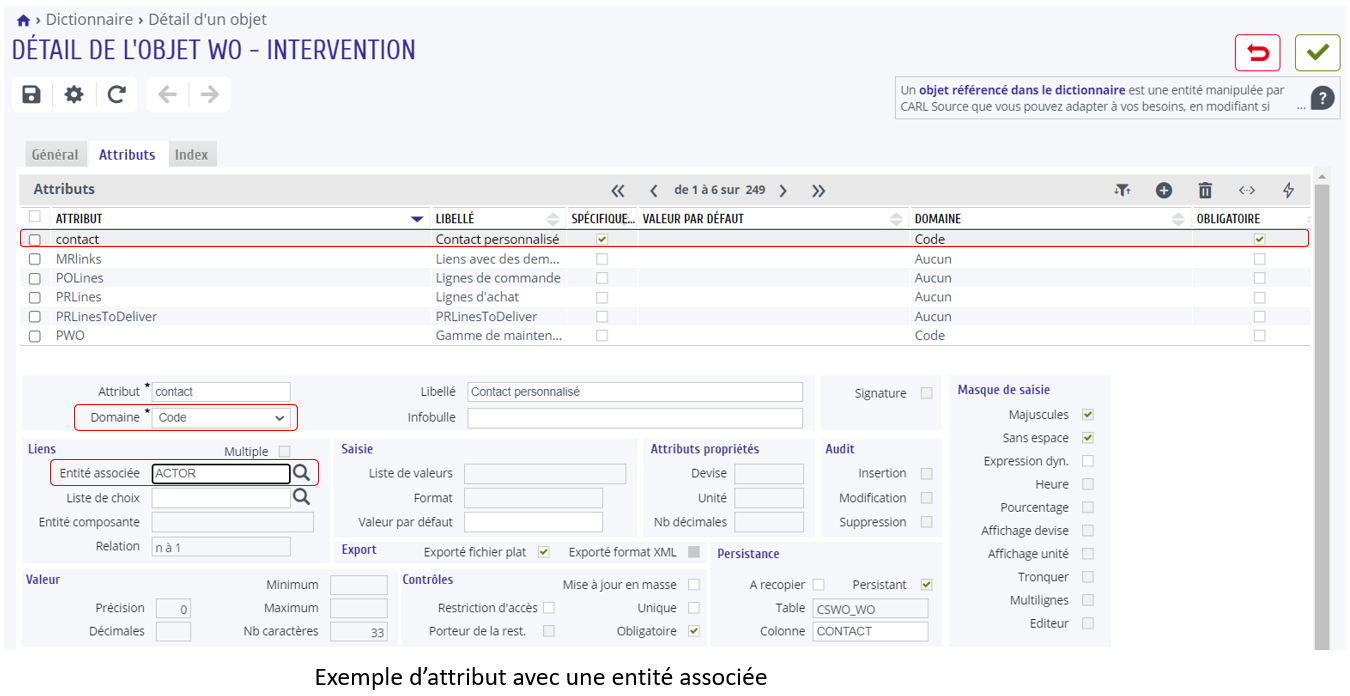Click the refresh reload icon

click(x=117, y=94)
